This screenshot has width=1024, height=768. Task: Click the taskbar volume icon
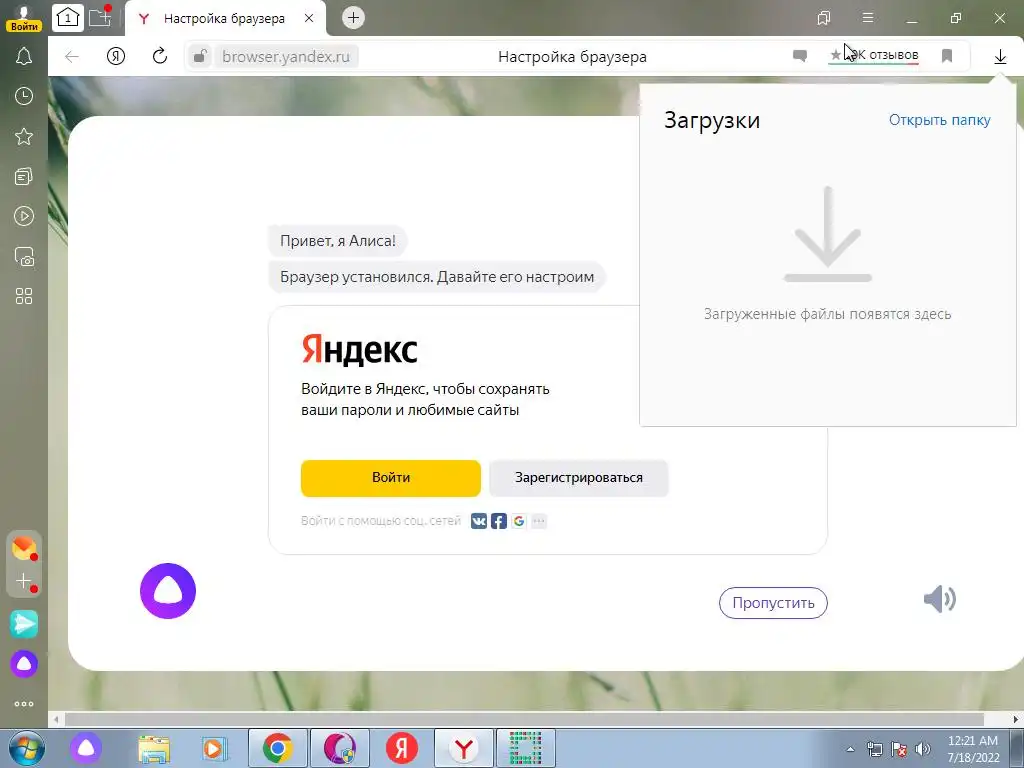click(x=923, y=749)
